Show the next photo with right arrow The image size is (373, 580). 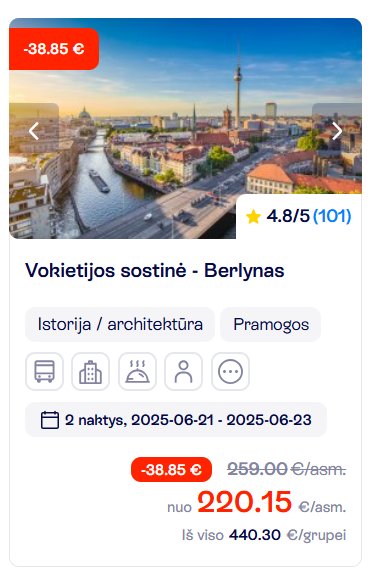pos(337,131)
